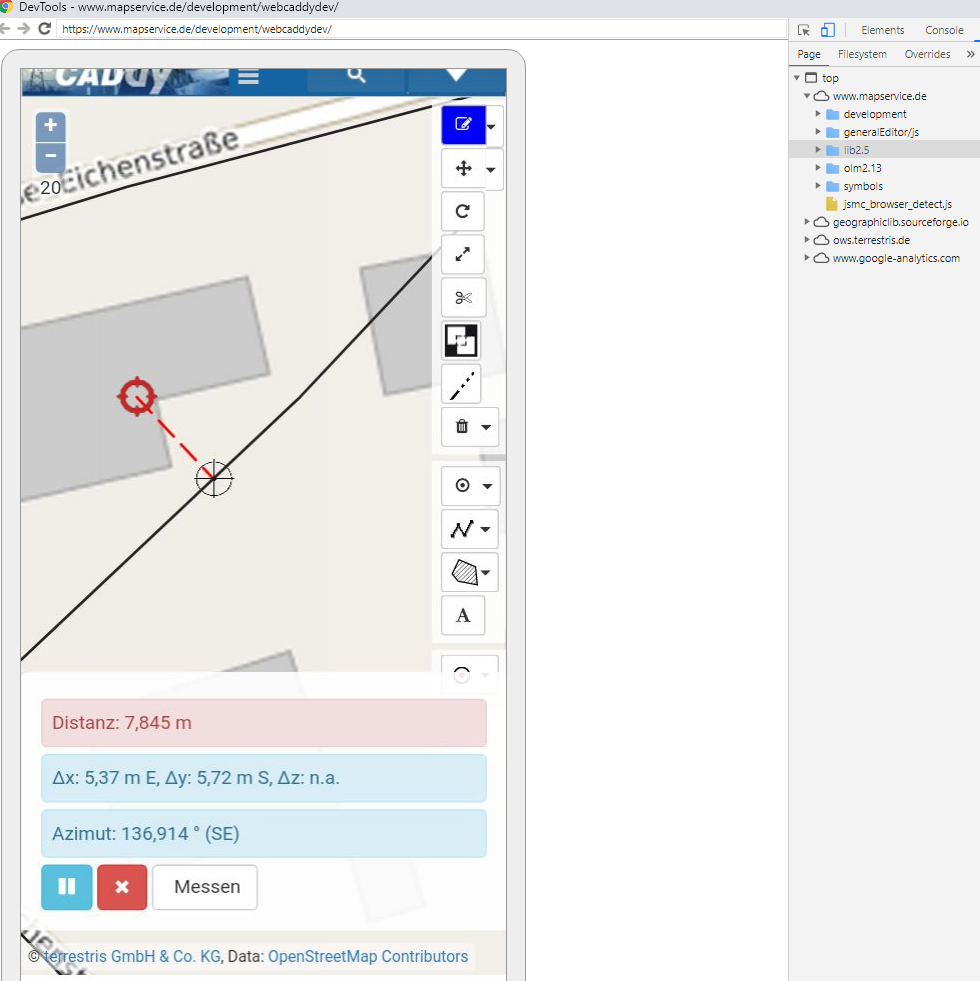Viewport: 980px width, 981px height.
Task: Open the polygon draw tool dropdown
Action: (486, 573)
